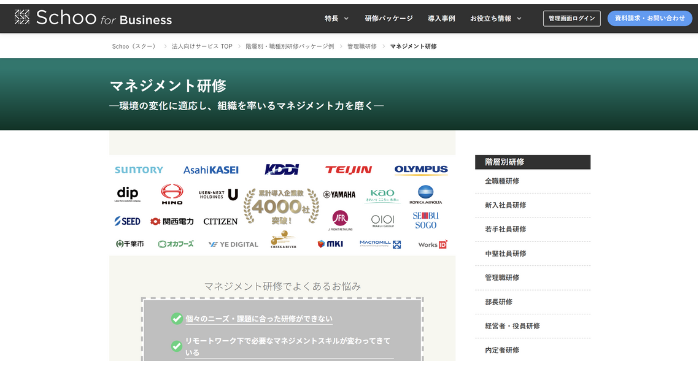The height and width of the screenshot is (365, 698).
Task: Click the Creek & River logo
Action: click(283, 239)
